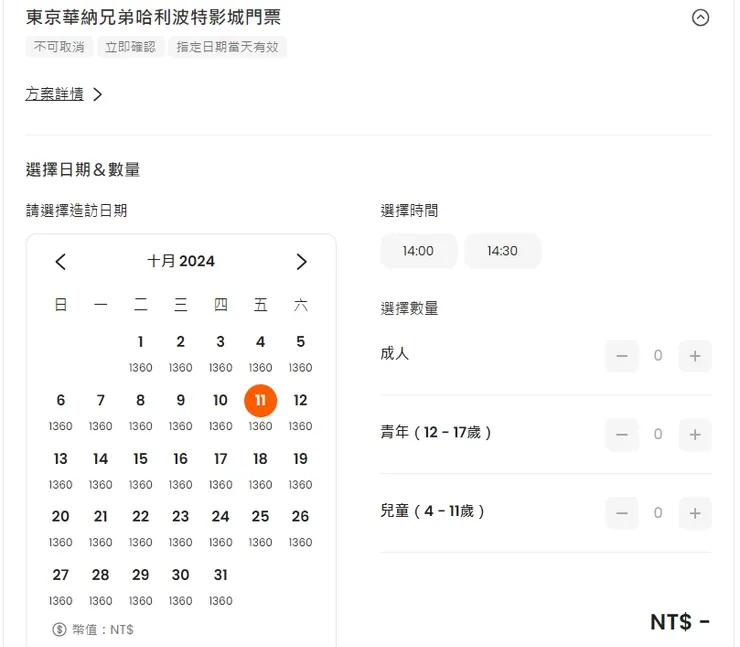This screenshot has height=647, width=740.
Task: Click the highlighted date 11
Action: [261, 401]
